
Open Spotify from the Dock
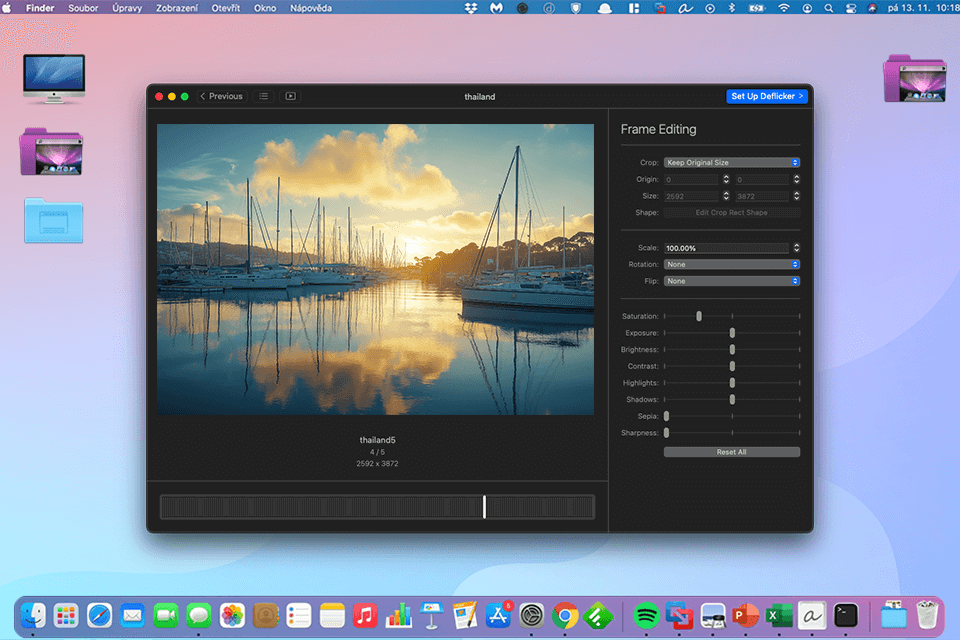[646, 616]
